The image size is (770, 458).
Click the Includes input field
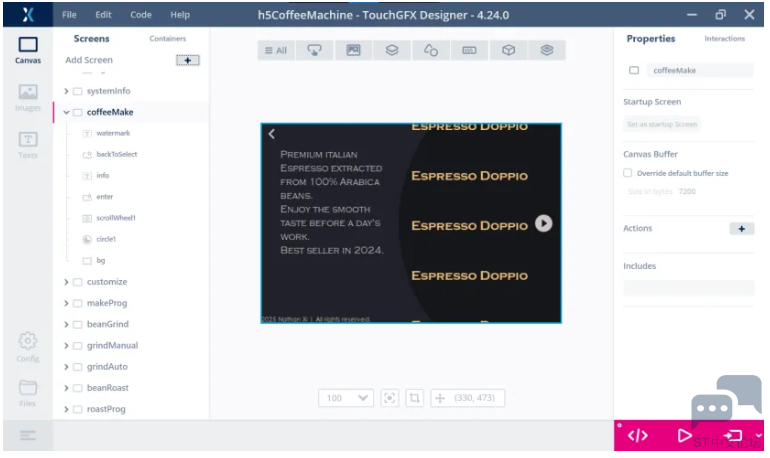[688, 288]
